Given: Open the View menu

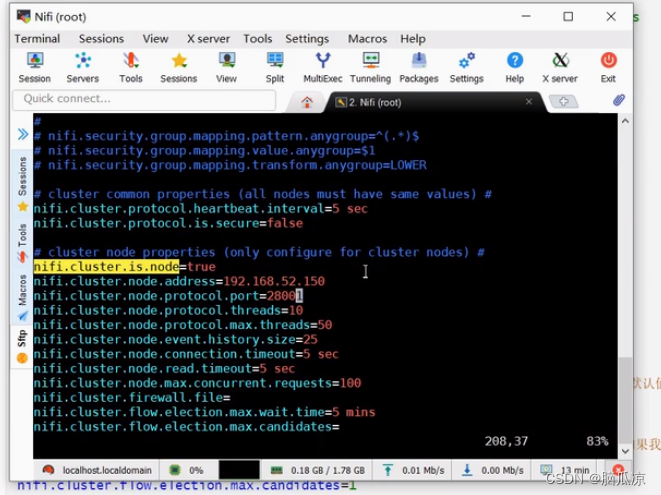Looking at the screenshot, I should click(x=155, y=39).
